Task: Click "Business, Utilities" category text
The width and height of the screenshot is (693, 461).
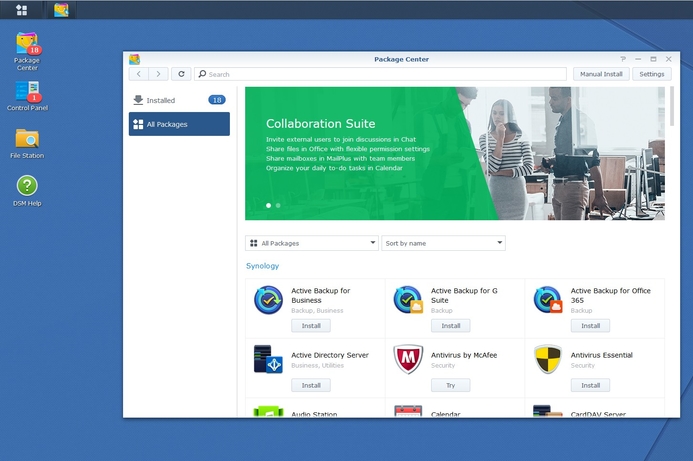Action: 317,366
